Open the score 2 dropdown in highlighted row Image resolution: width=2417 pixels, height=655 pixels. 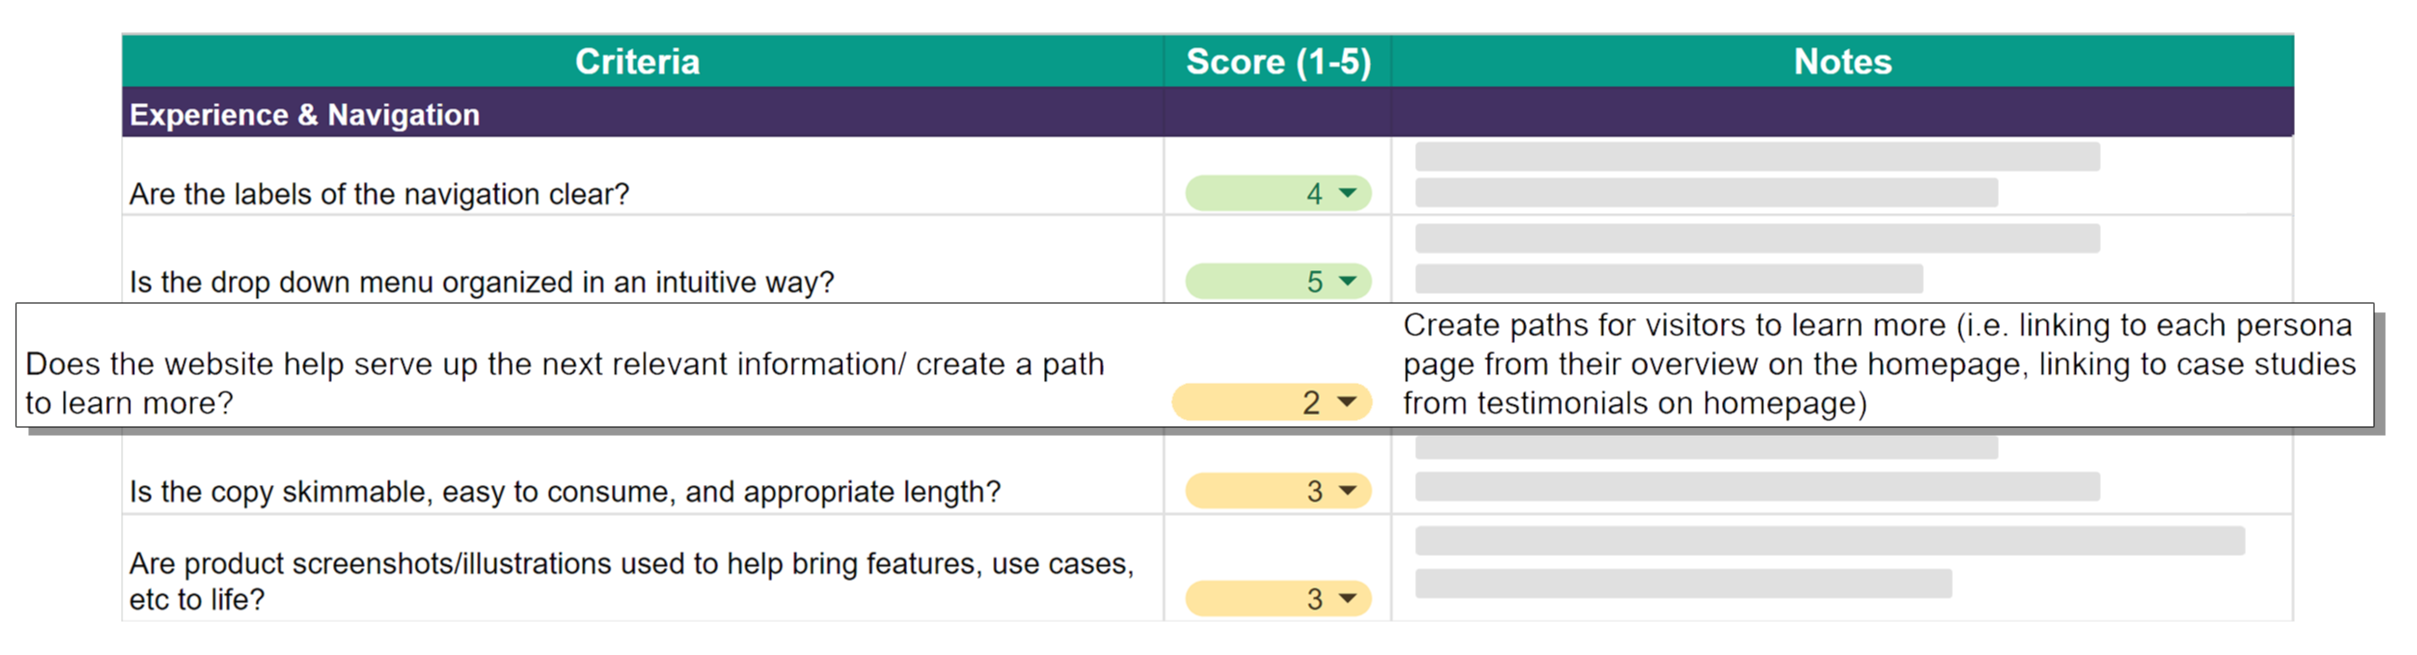1346,402
